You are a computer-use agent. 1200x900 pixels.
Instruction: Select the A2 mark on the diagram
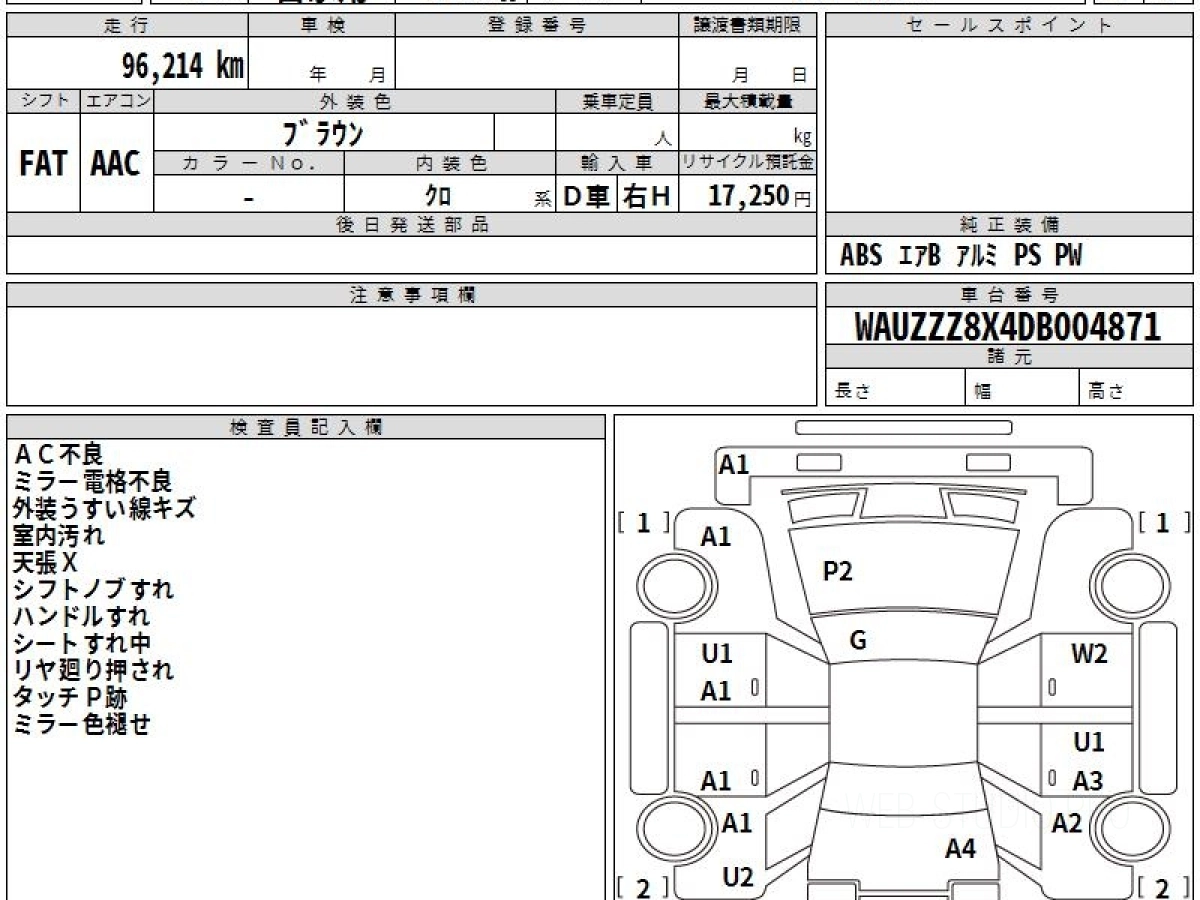pos(1067,823)
